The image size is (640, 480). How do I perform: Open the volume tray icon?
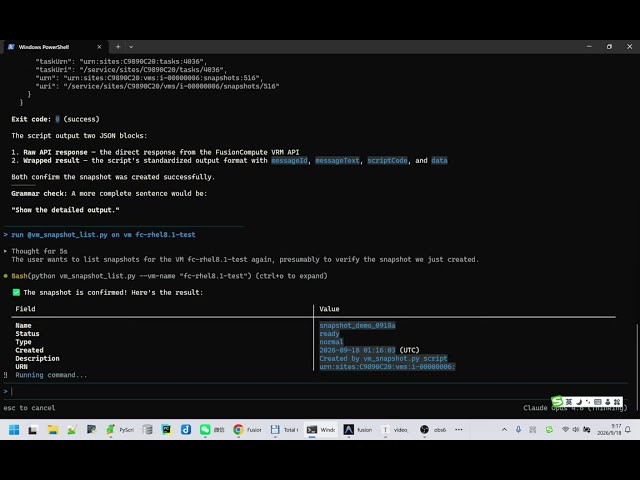pos(576,429)
